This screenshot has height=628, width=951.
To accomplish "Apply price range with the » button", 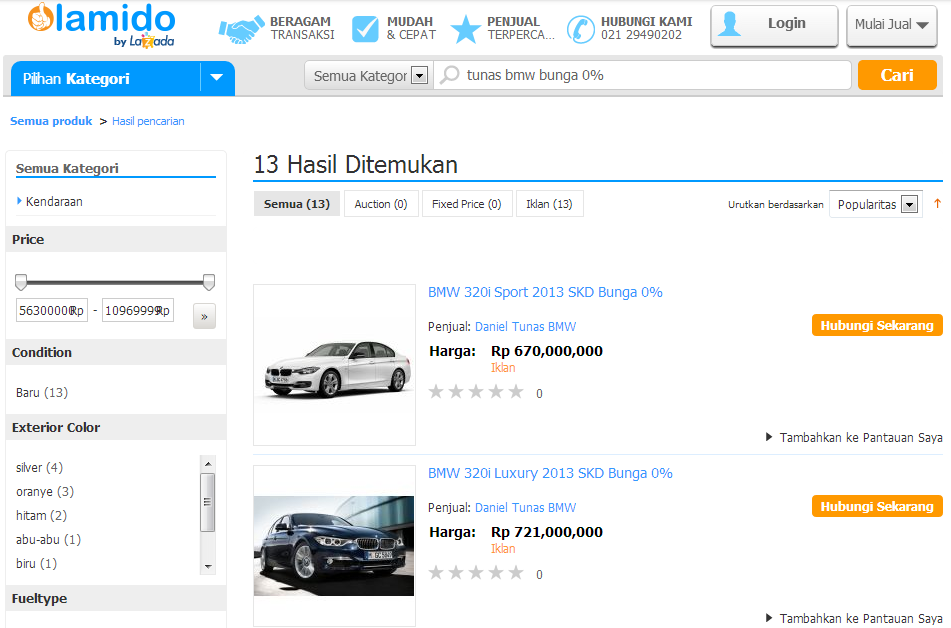I will pos(204,316).
